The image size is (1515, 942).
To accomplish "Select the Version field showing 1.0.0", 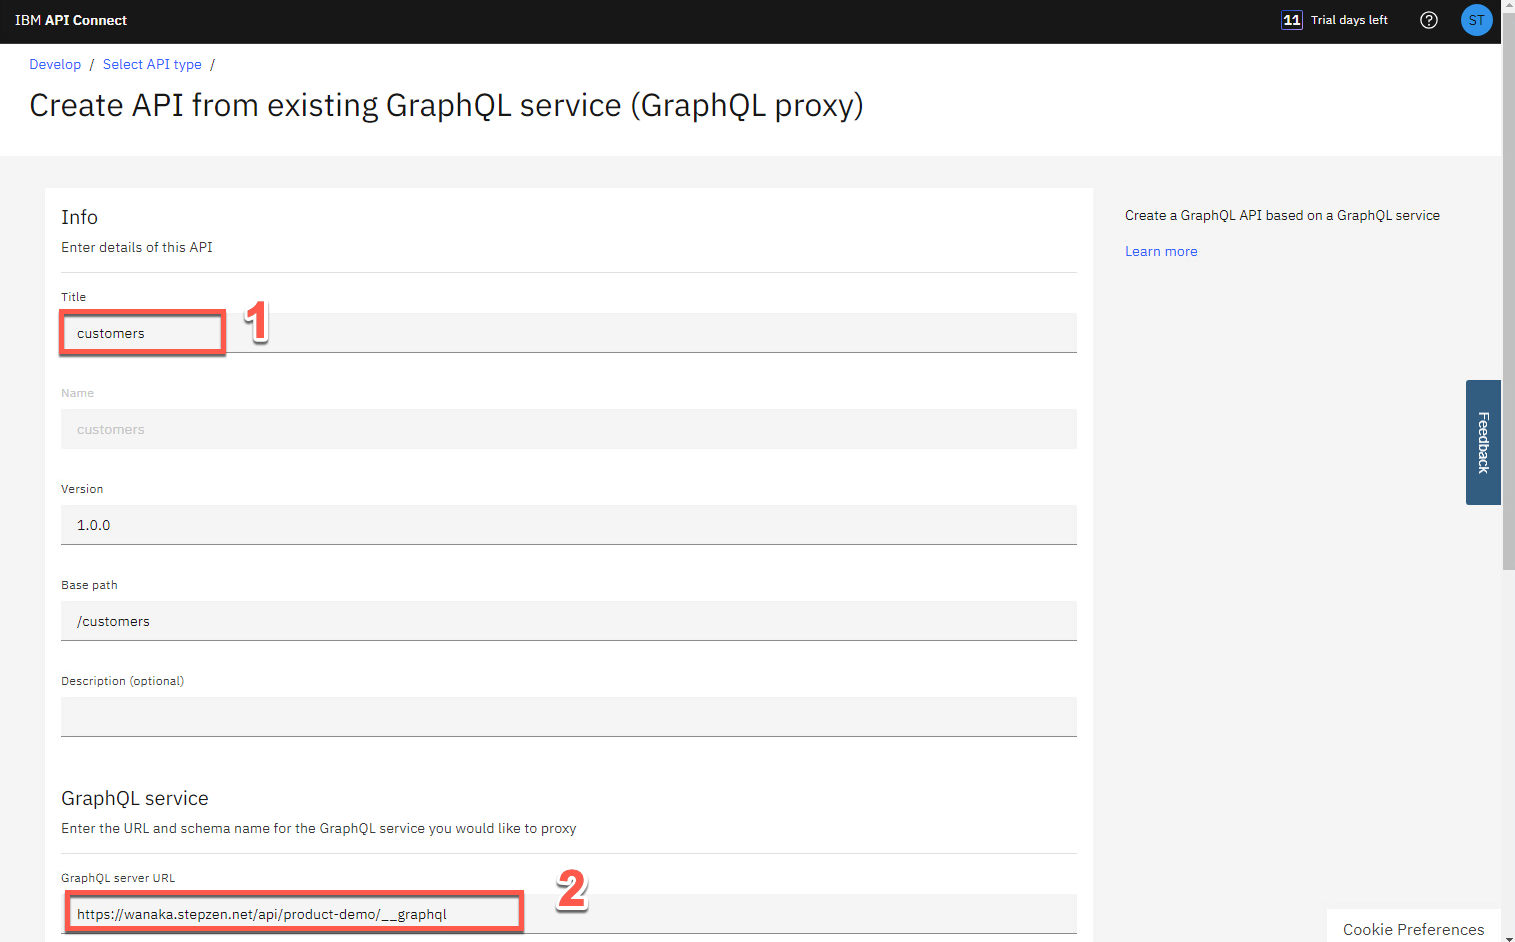I will (568, 525).
